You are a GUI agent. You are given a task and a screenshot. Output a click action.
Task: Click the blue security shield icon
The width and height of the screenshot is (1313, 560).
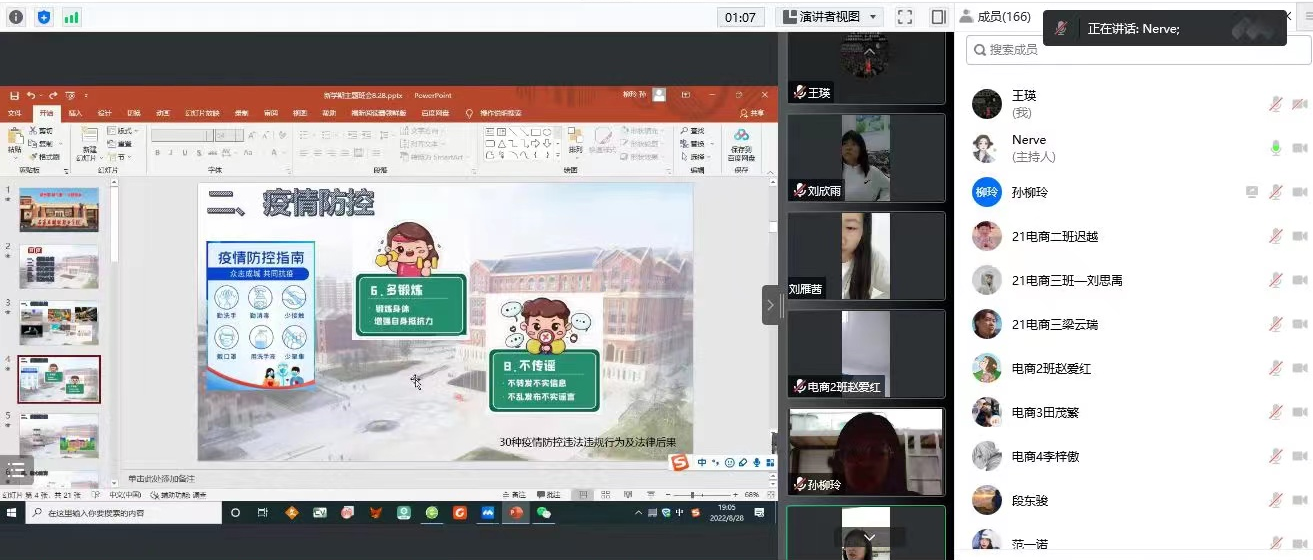pyautogui.click(x=43, y=17)
